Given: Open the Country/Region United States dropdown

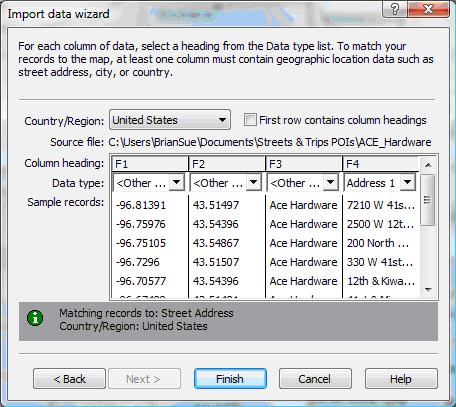Looking at the screenshot, I should 170,120.
